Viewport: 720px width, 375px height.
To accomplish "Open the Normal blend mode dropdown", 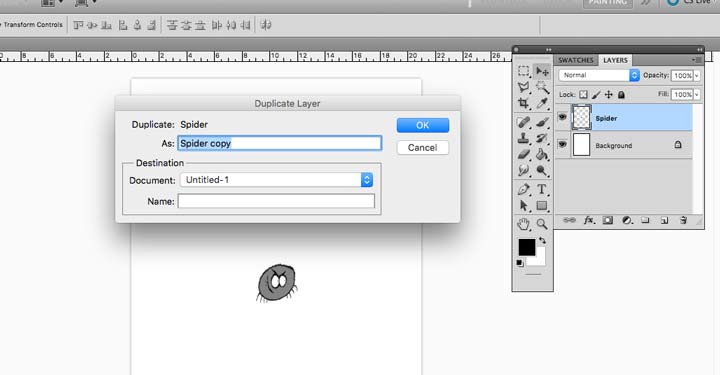I will click(x=599, y=75).
